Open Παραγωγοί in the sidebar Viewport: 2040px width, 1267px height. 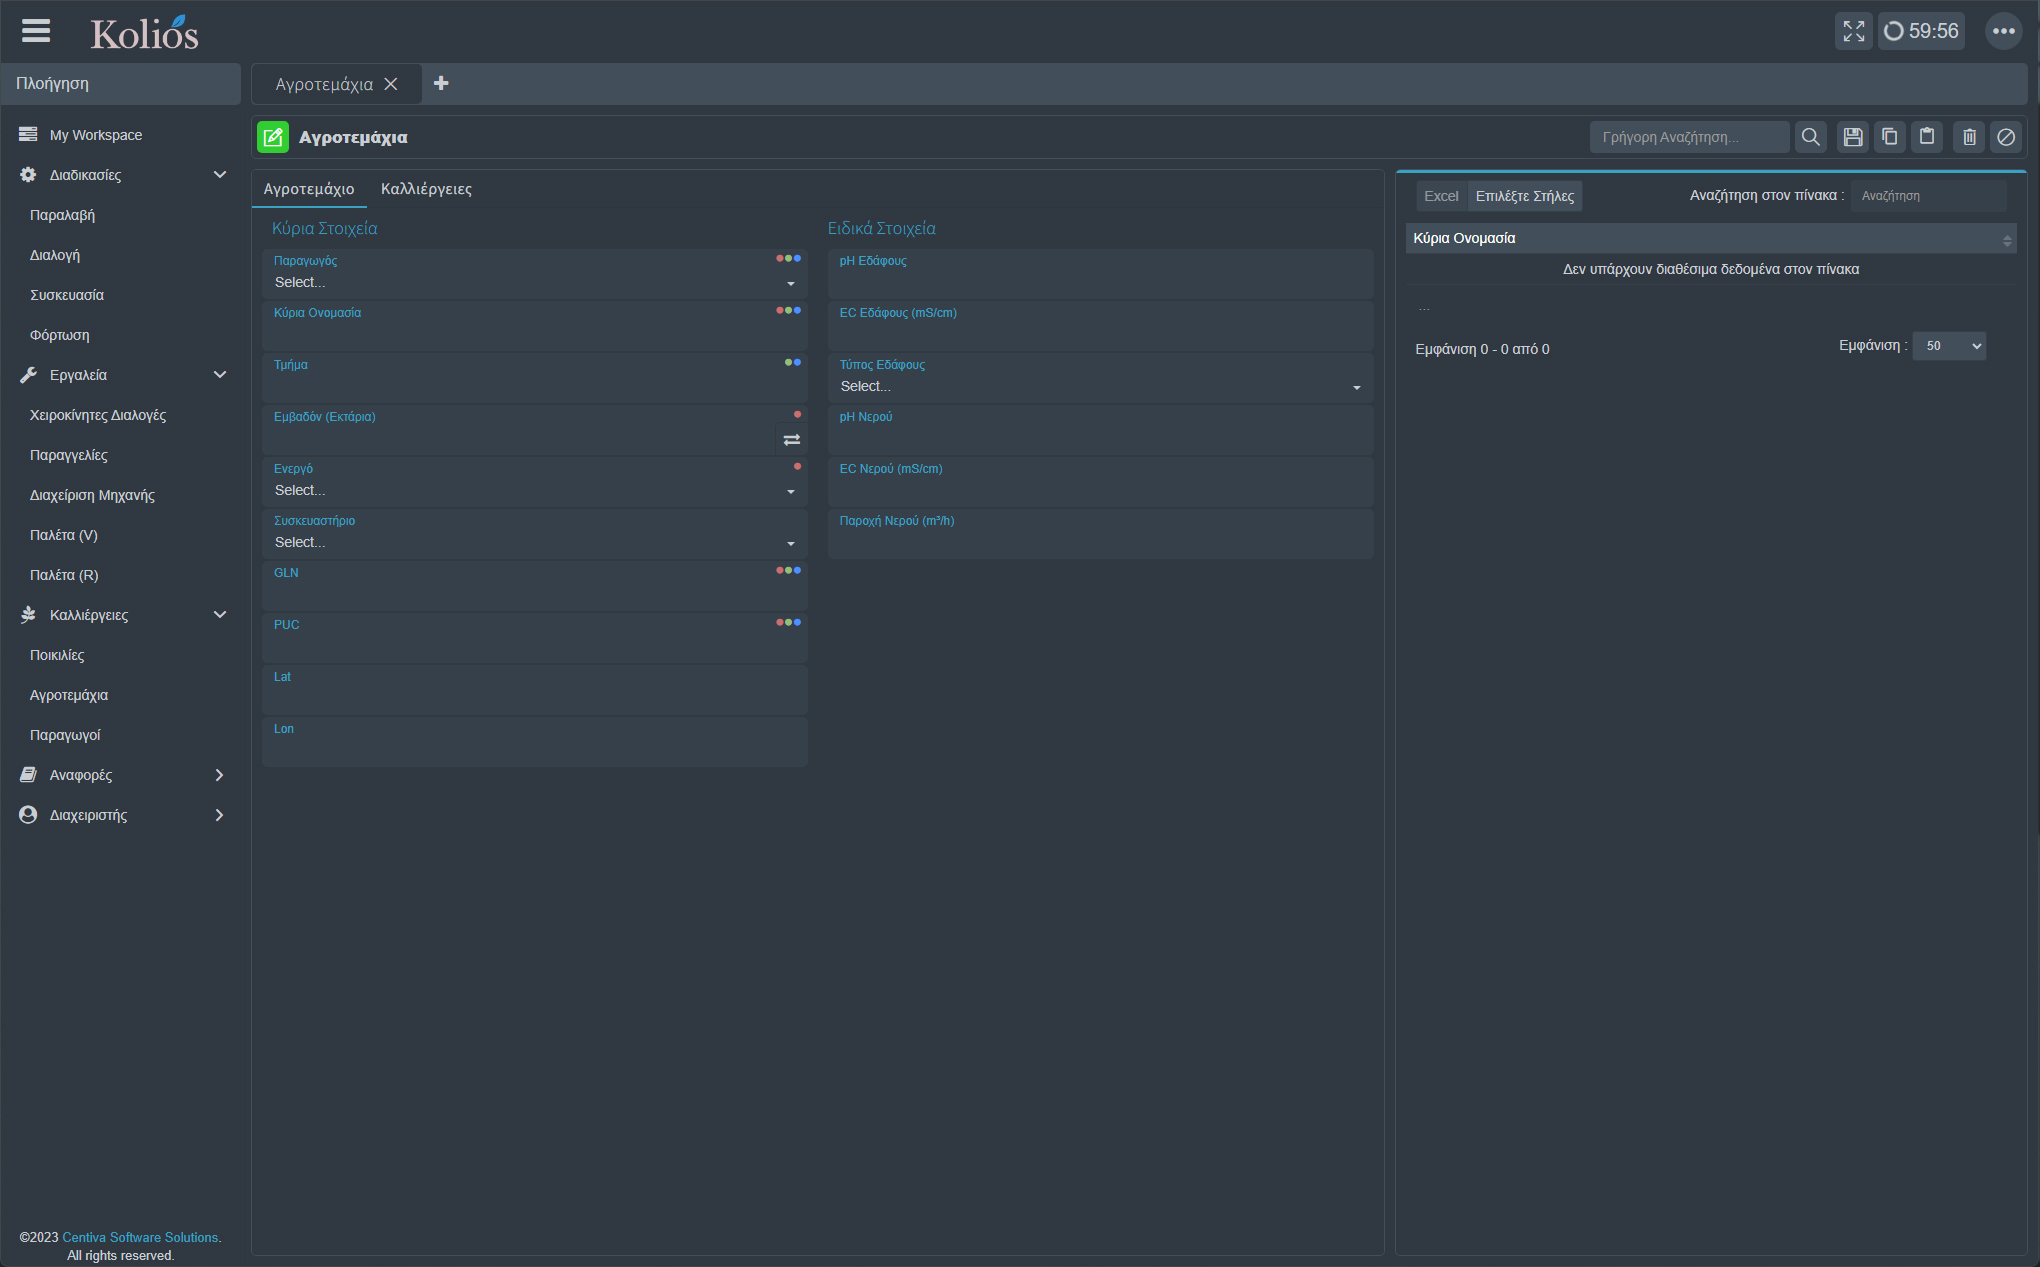pyautogui.click(x=65, y=735)
